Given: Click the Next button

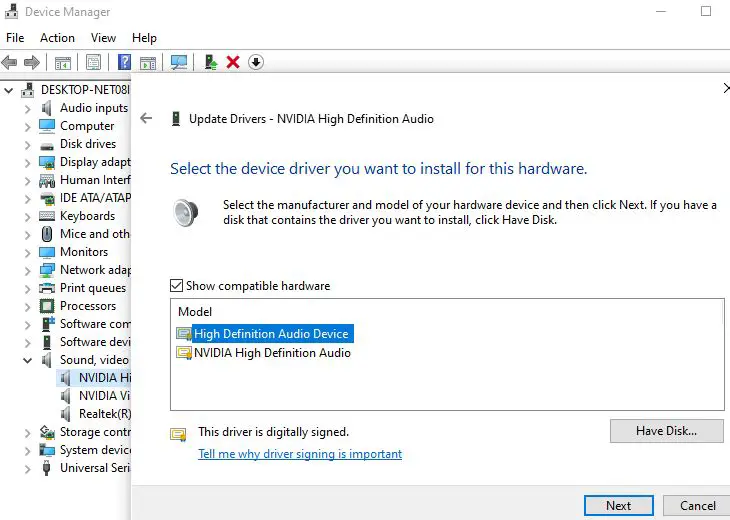Looking at the screenshot, I should 619,506.
